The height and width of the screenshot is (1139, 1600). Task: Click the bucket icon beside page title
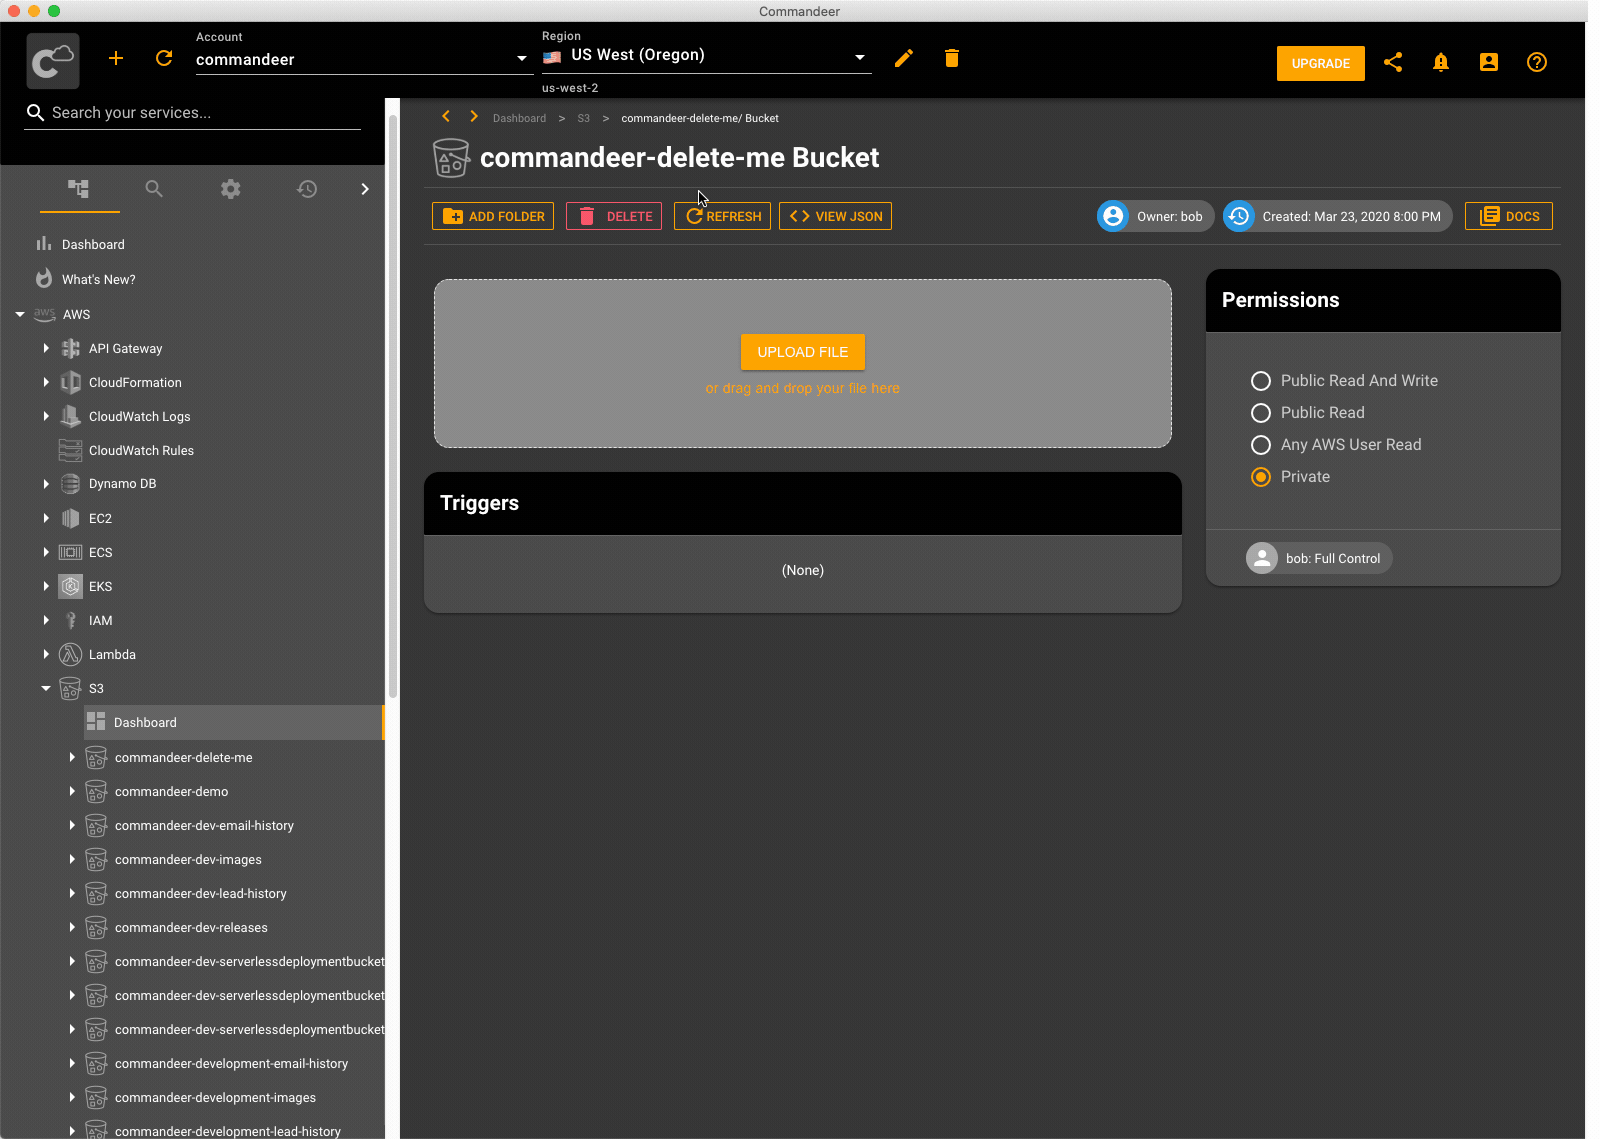pyautogui.click(x=451, y=158)
